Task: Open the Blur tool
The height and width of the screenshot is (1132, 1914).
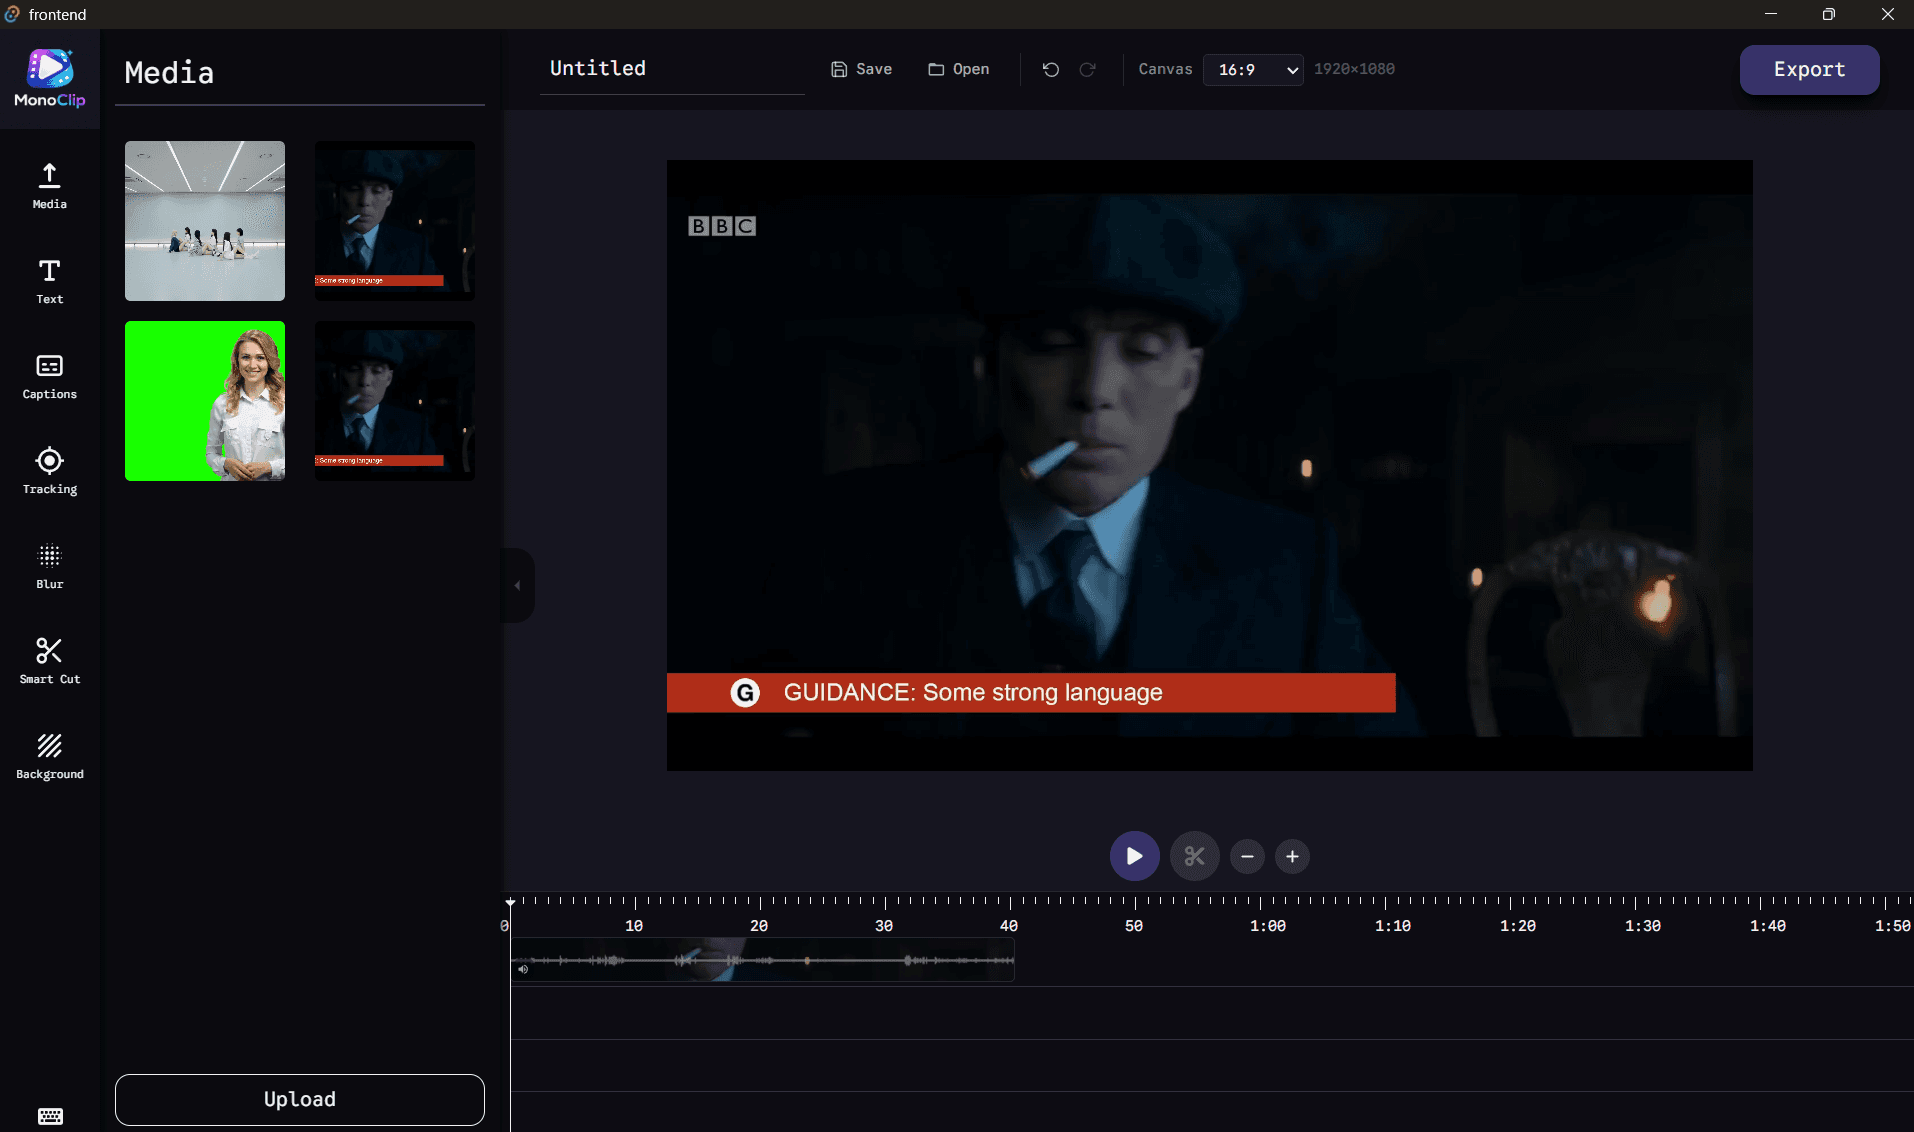Action: (x=49, y=566)
